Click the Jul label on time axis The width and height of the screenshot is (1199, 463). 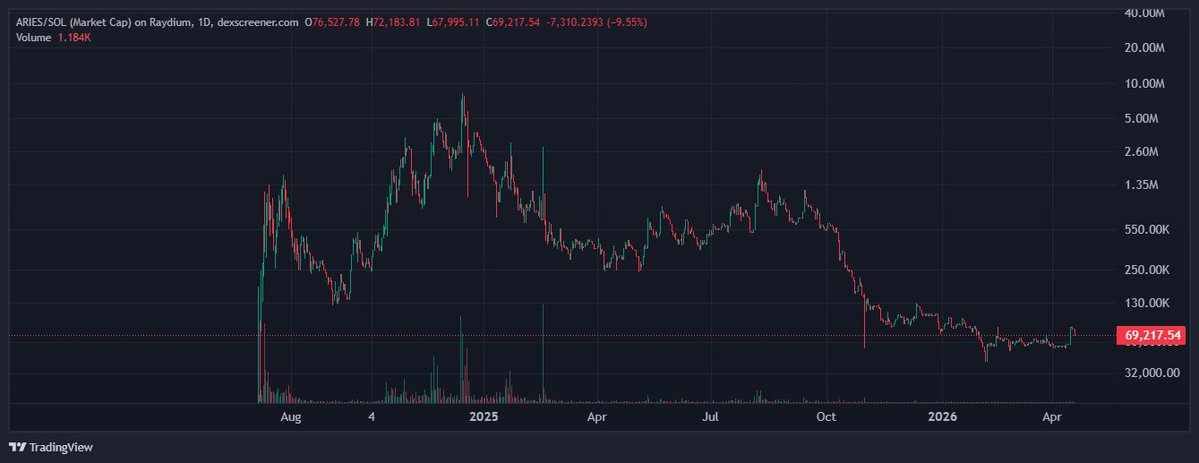pos(711,417)
